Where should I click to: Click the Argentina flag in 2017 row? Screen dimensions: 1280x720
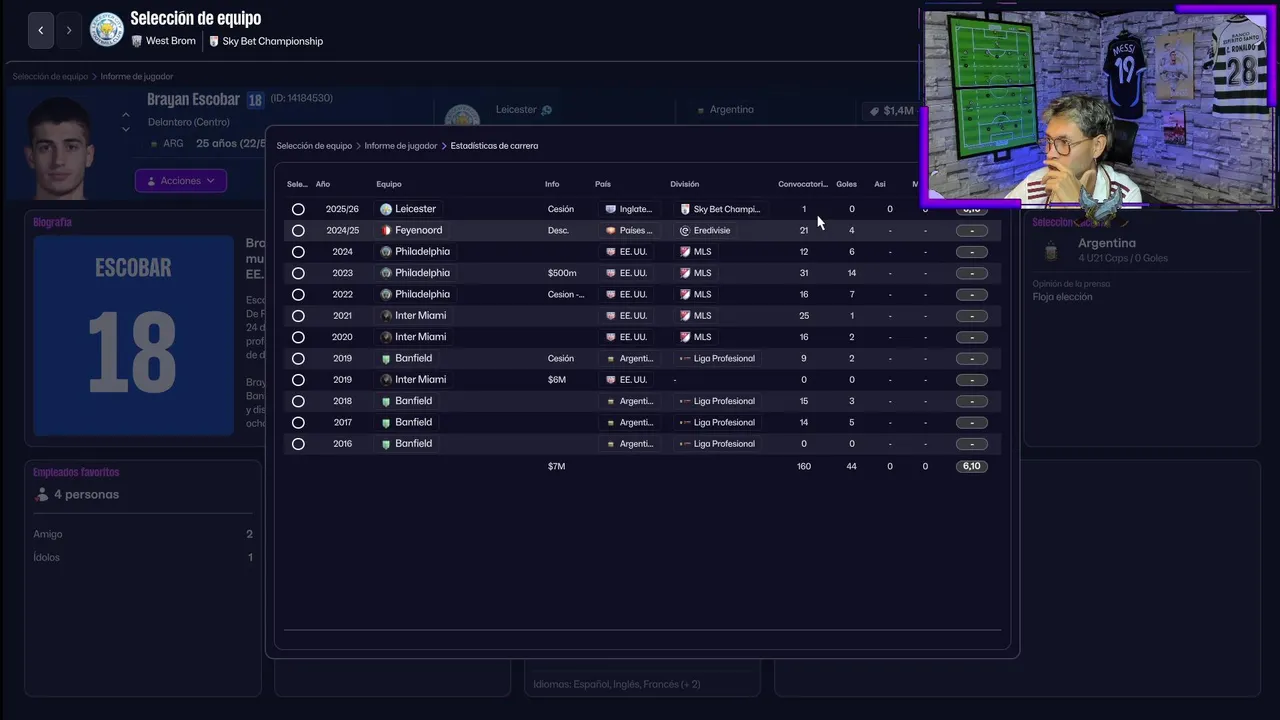tap(610, 422)
